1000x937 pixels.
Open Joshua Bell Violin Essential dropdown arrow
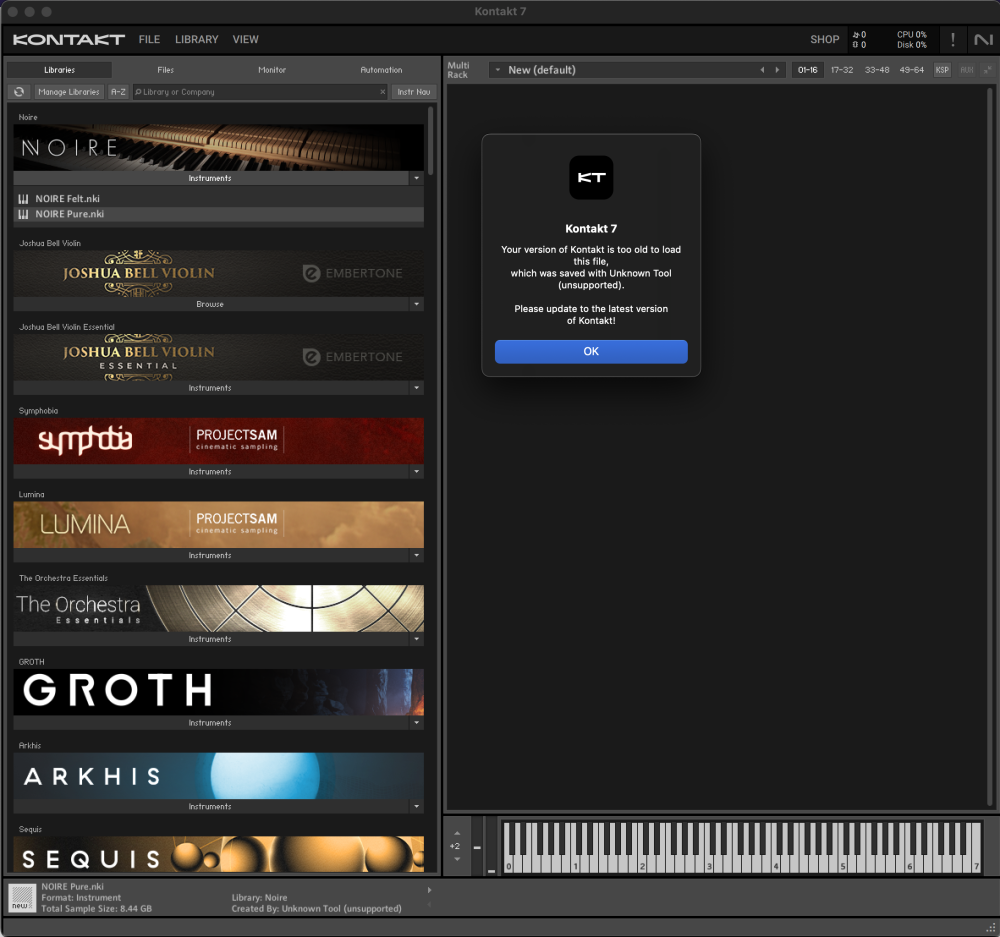(x=416, y=388)
